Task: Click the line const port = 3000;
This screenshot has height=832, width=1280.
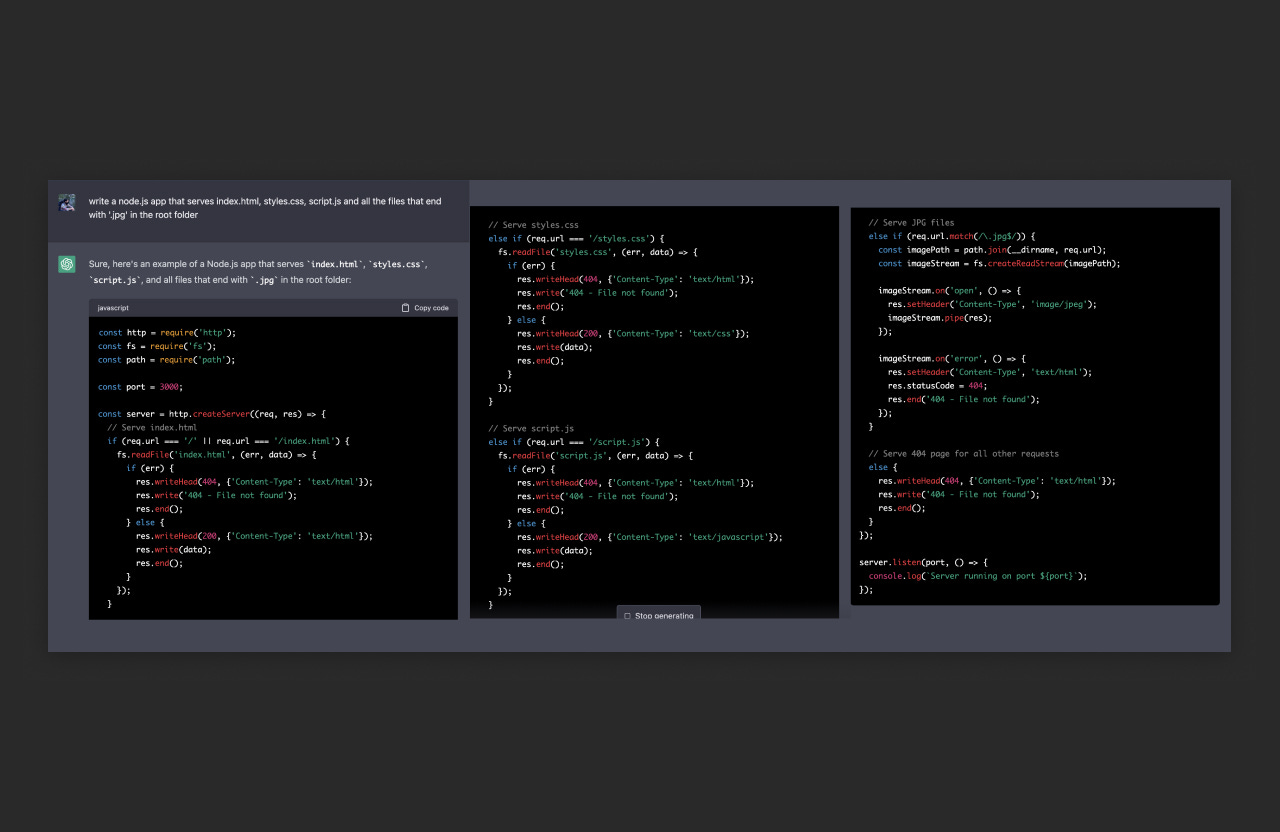Action: (141, 387)
